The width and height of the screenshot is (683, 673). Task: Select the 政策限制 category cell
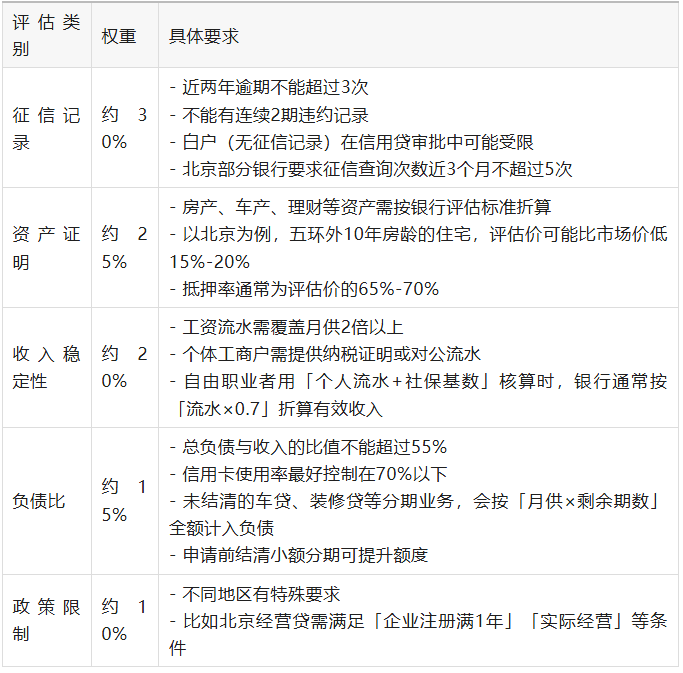pyautogui.click(x=46, y=620)
